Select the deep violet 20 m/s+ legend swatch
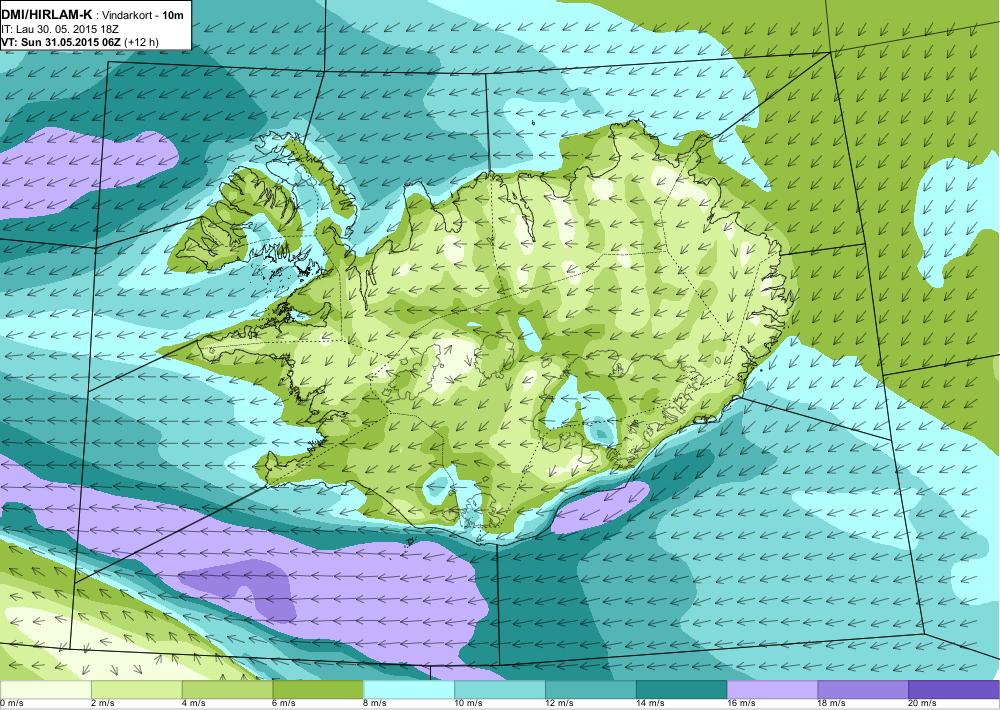The height and width of the screenshot is (710, 1000). click(954, 689)
